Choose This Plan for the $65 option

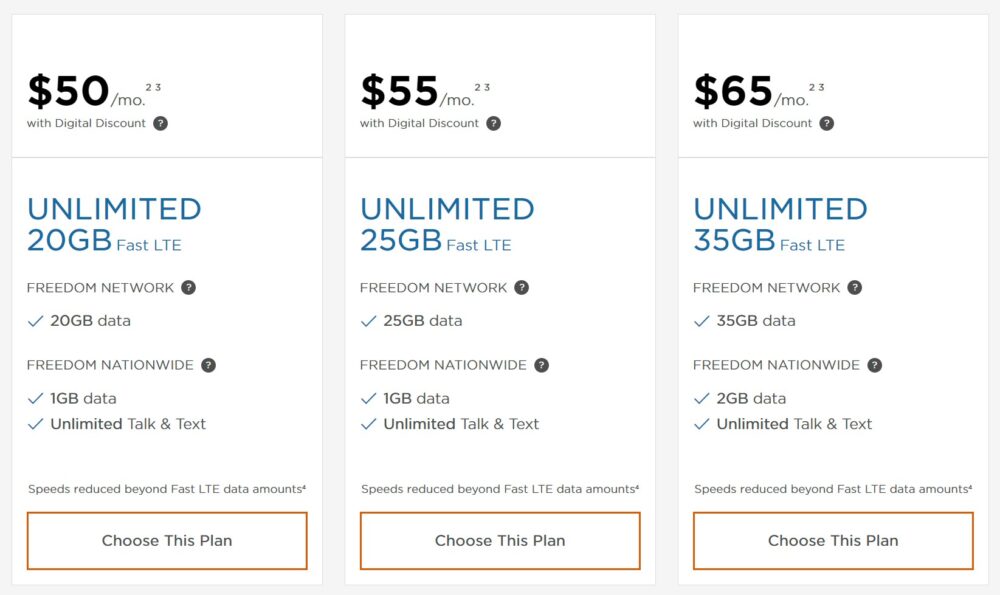pos(833,540)
